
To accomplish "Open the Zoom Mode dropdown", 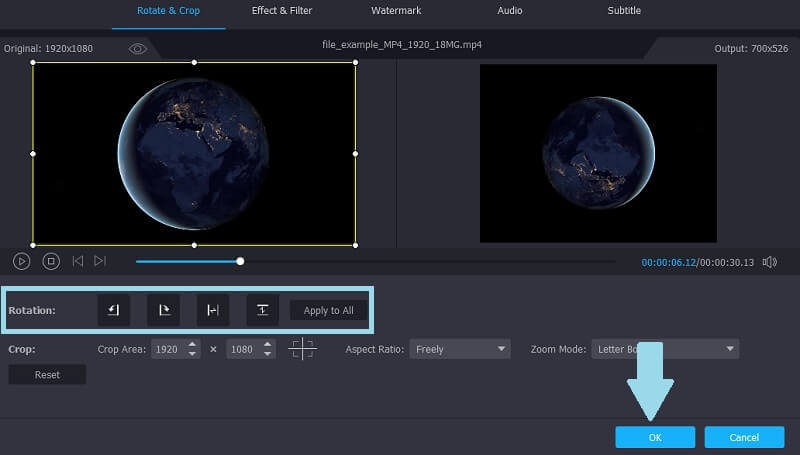I will click(665, 349).
